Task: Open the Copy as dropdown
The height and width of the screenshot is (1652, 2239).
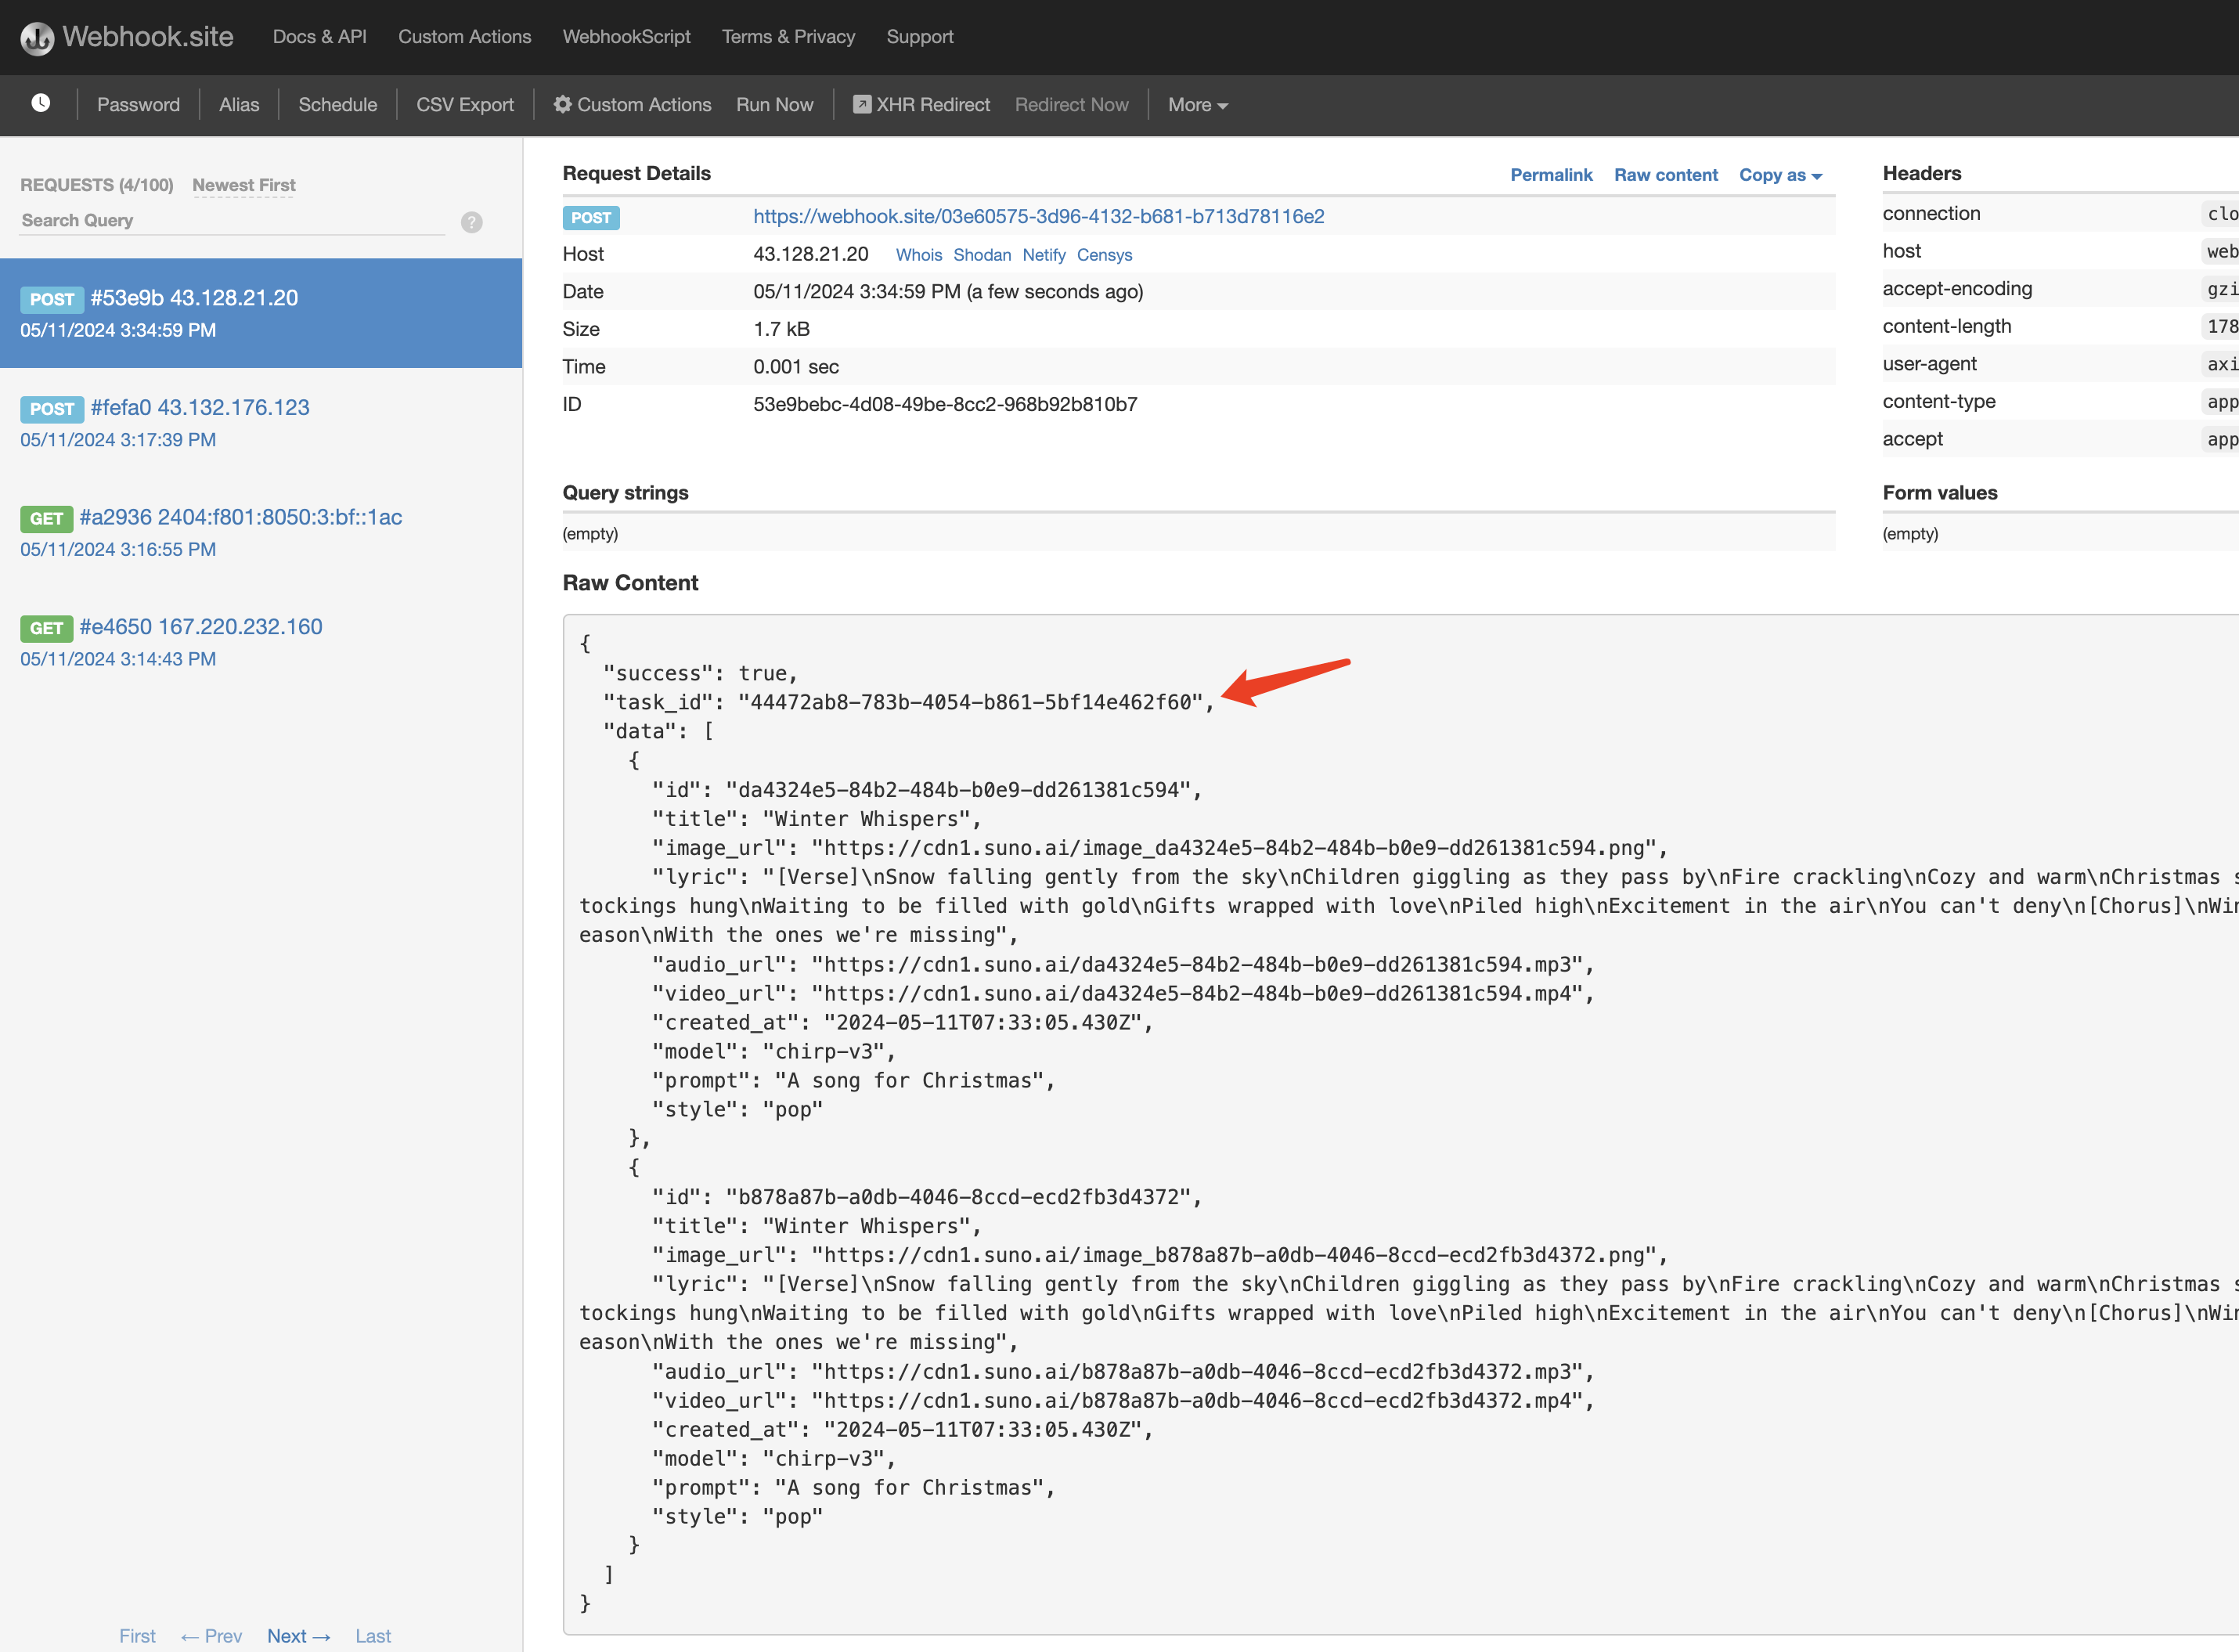Action: [1779, 175]
